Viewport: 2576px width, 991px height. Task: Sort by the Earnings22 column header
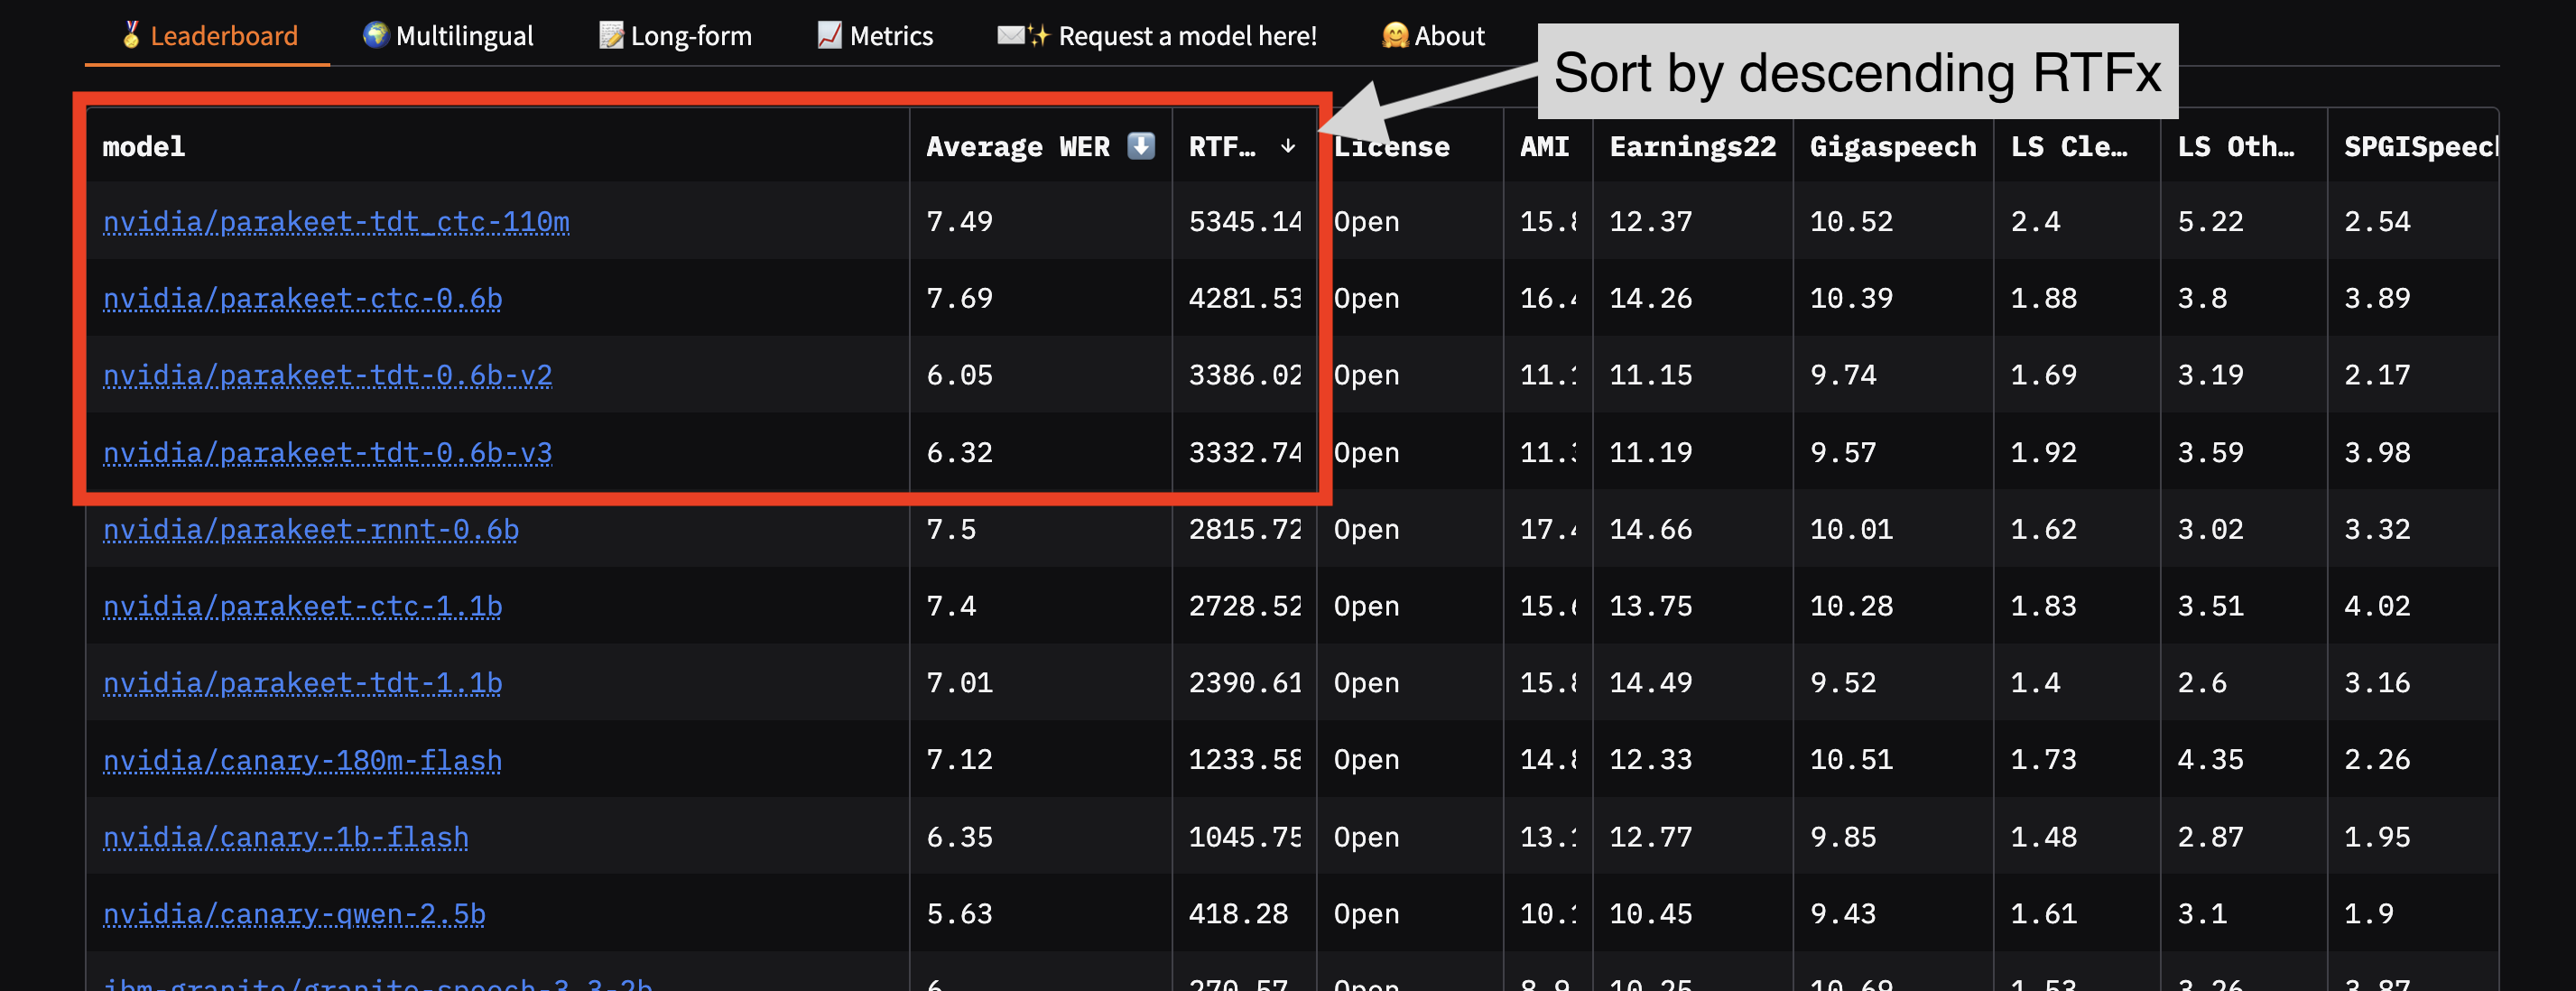click(1692, 147)
